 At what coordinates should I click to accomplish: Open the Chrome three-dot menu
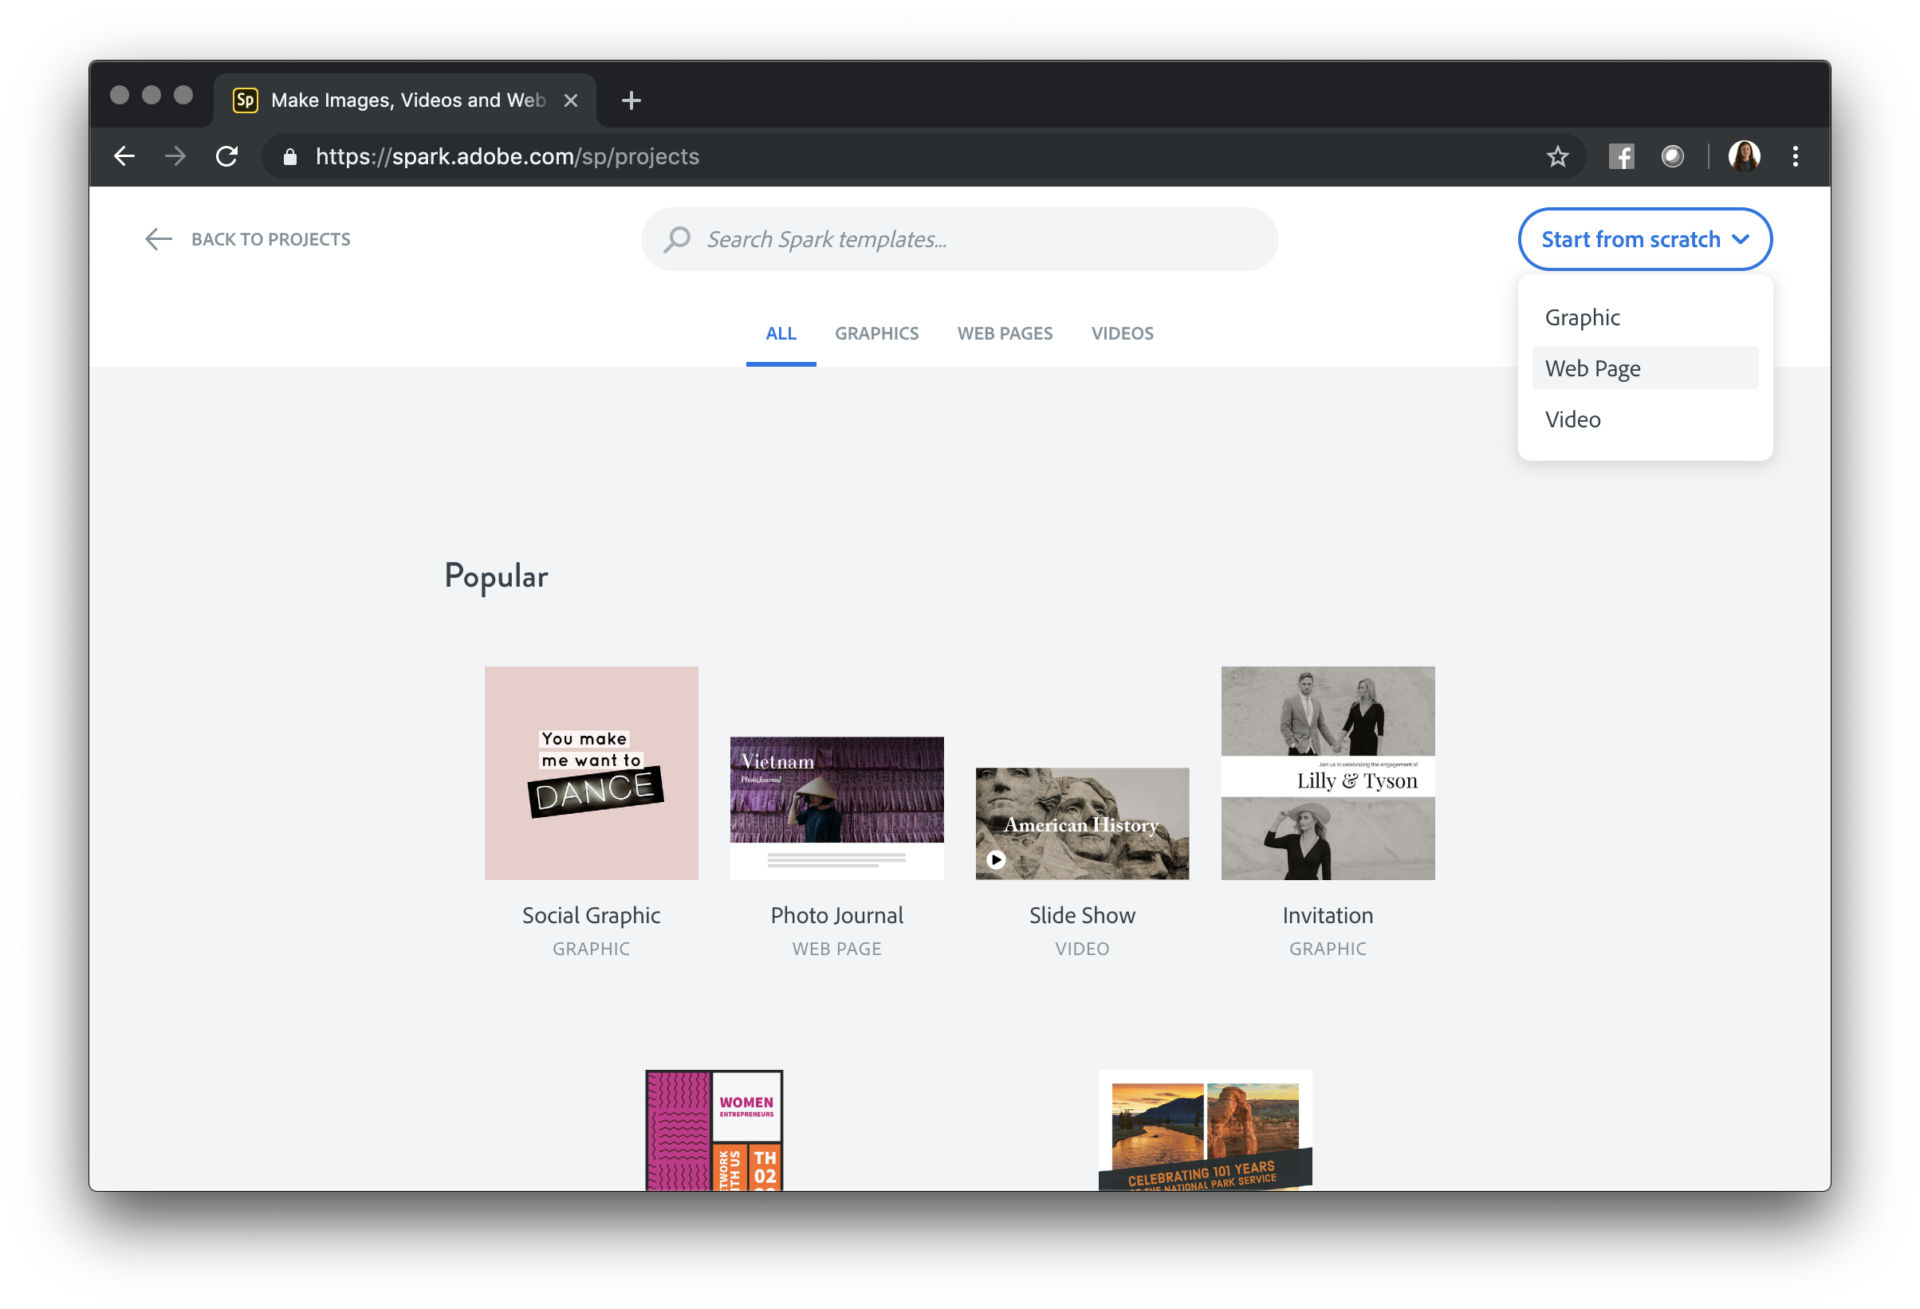[x=1795, y=156]
